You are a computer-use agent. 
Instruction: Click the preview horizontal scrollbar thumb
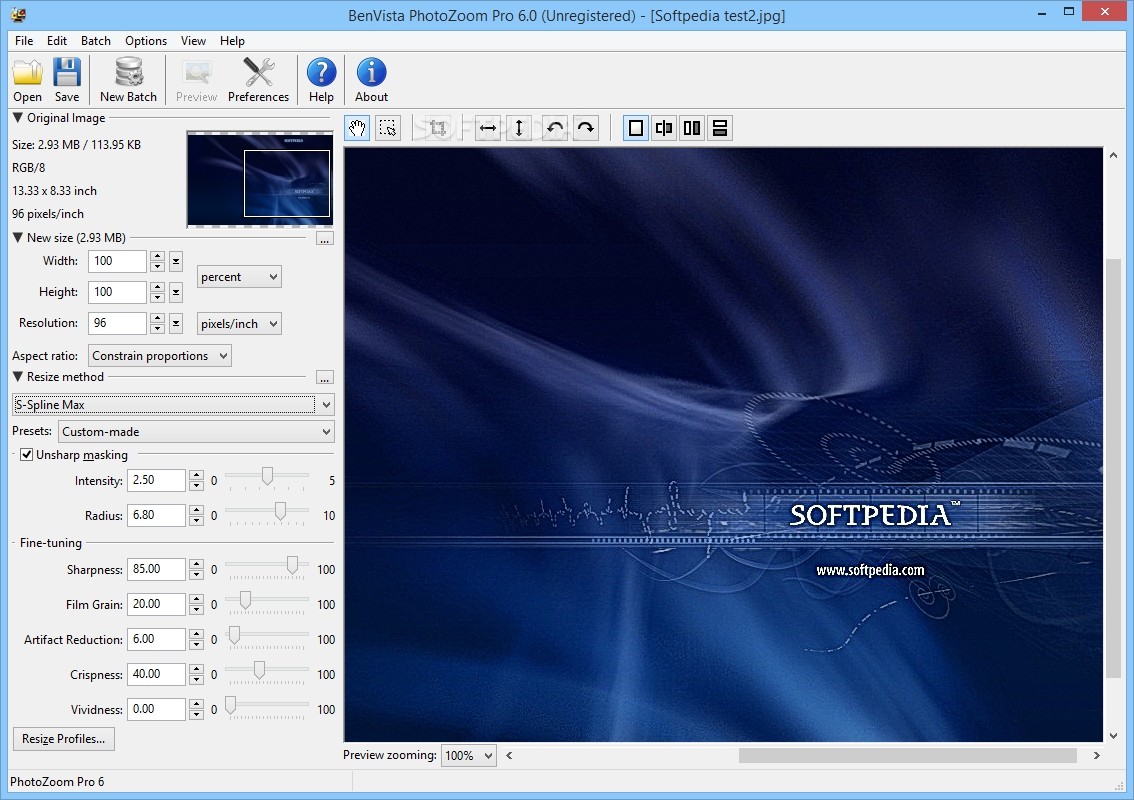[x=908, y=755]
